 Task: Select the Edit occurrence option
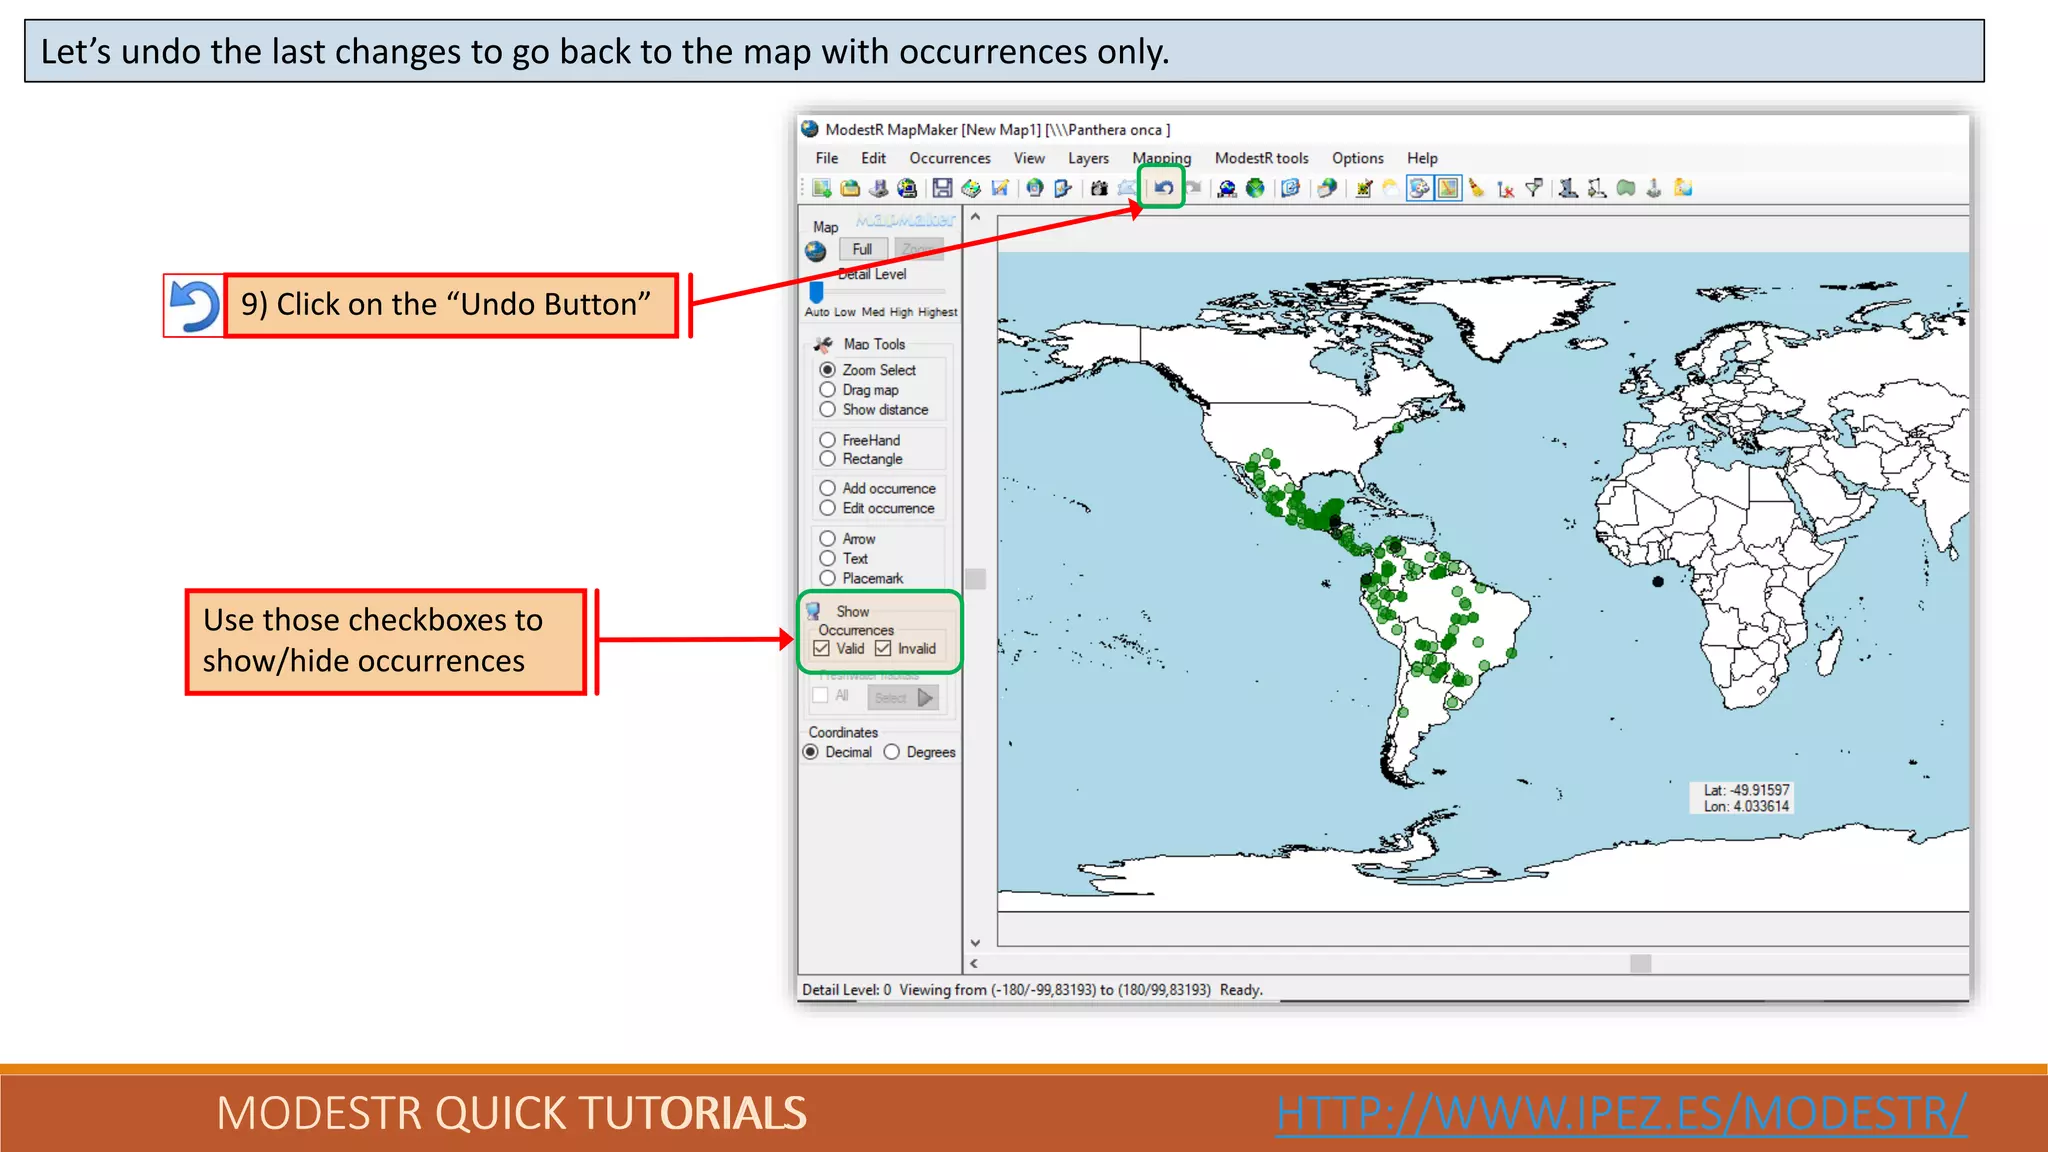(828, 508)
